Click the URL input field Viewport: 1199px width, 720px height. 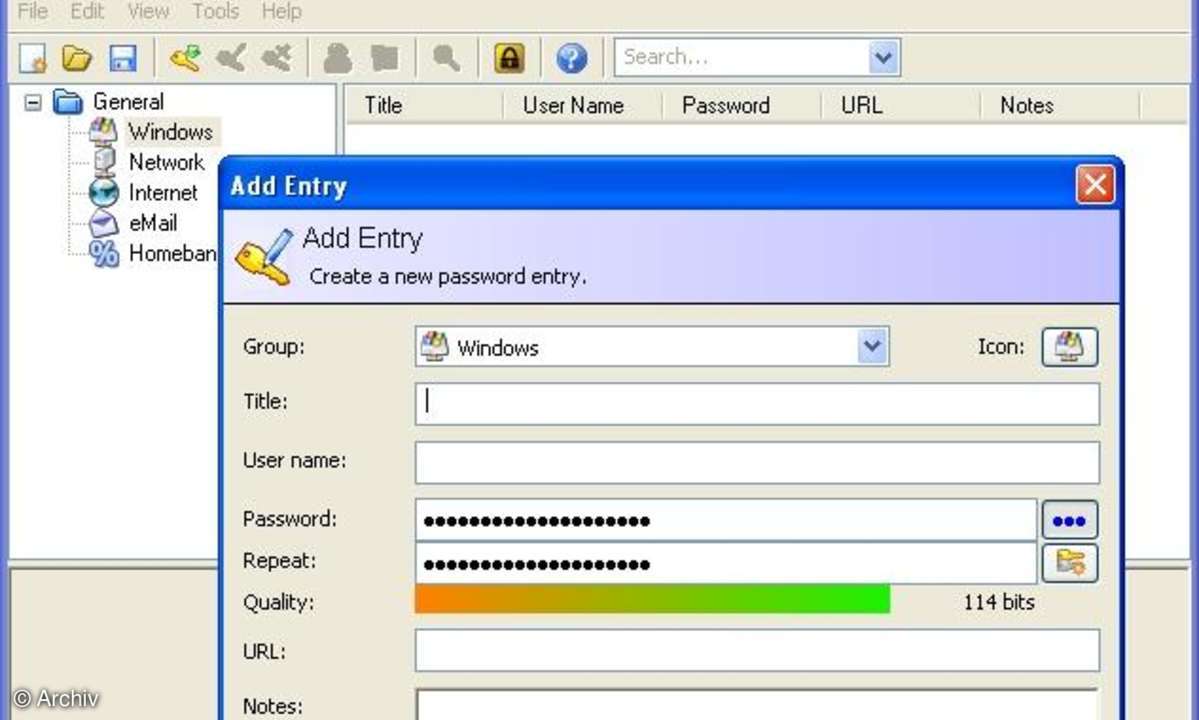tap(757, 650)
